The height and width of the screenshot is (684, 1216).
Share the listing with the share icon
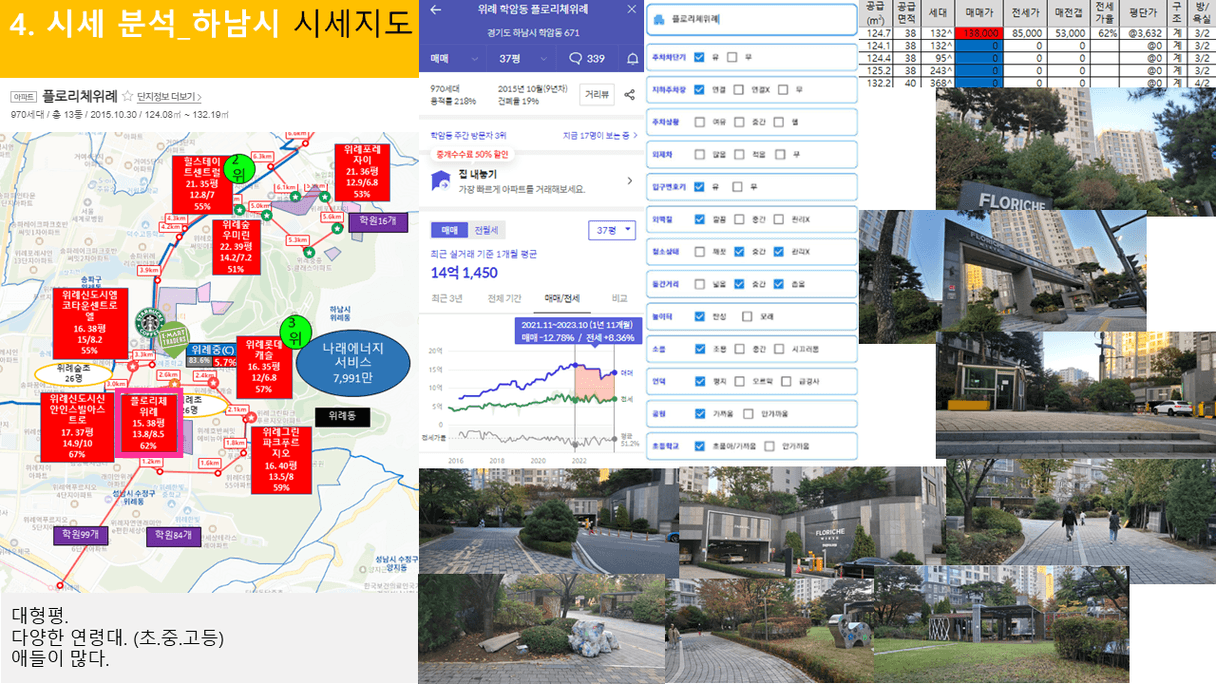(x=629, y=95)
